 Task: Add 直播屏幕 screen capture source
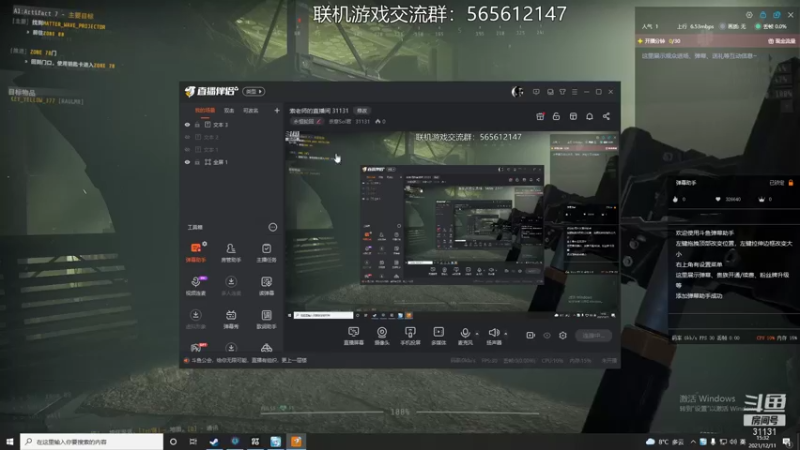point(353,336)
